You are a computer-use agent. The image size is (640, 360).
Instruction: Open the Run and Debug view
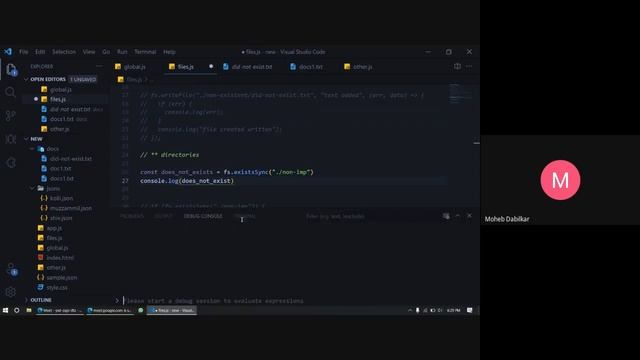[x=11, y=139]
